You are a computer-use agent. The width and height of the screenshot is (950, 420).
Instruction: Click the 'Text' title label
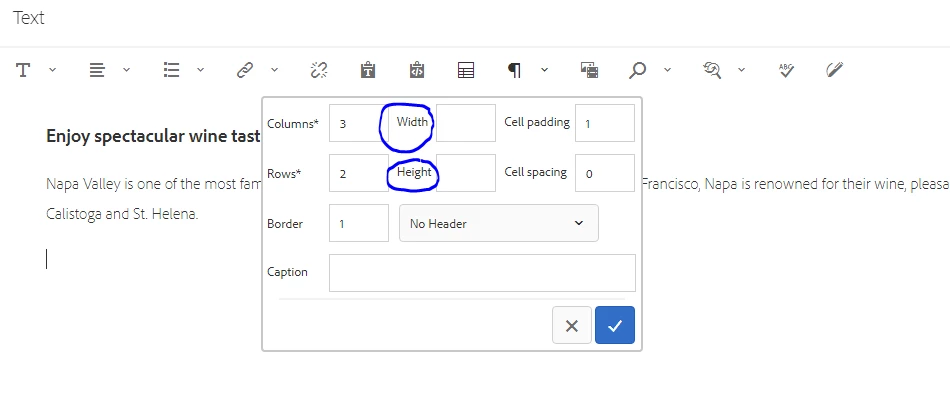click(x=28, y=18)
